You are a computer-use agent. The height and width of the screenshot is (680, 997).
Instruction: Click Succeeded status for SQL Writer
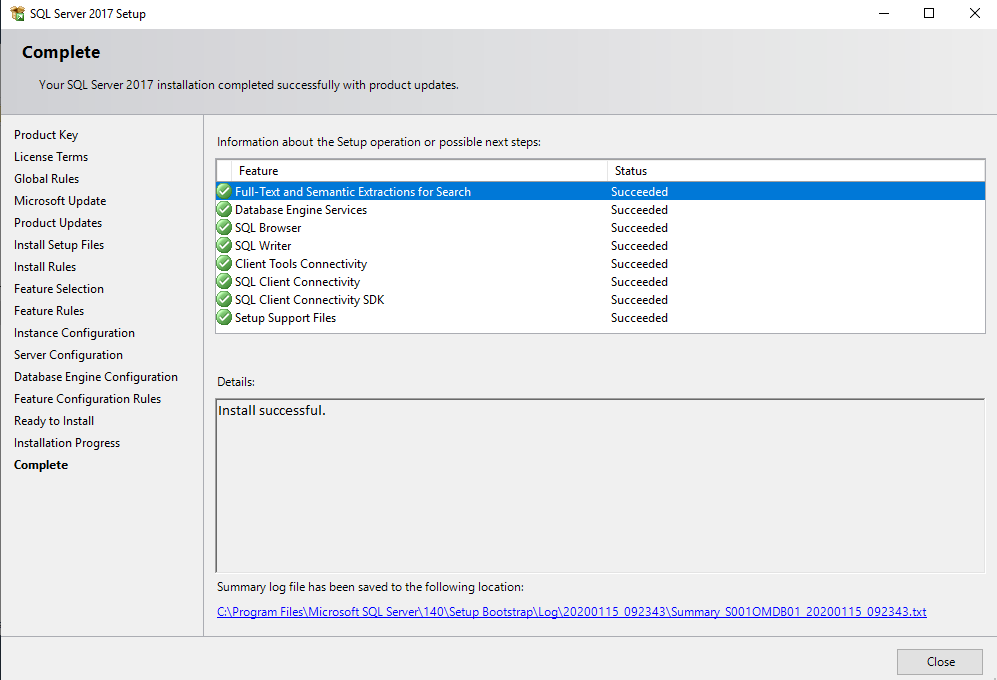[x=639, y=246]
